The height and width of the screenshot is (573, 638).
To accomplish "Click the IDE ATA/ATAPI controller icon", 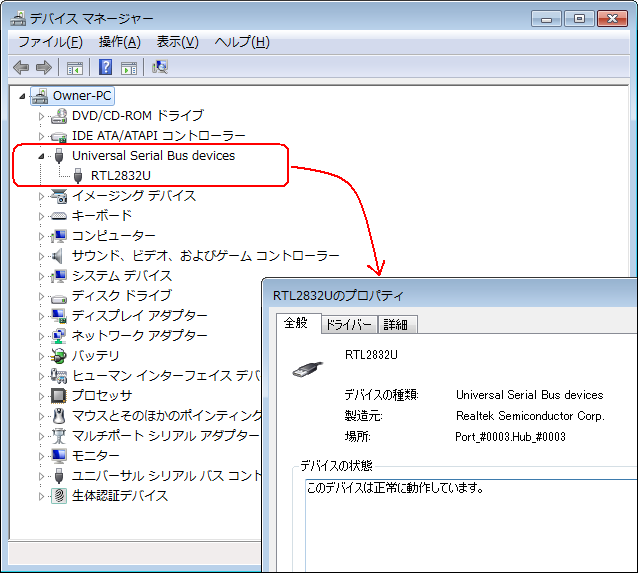I will tap(59, 136).
